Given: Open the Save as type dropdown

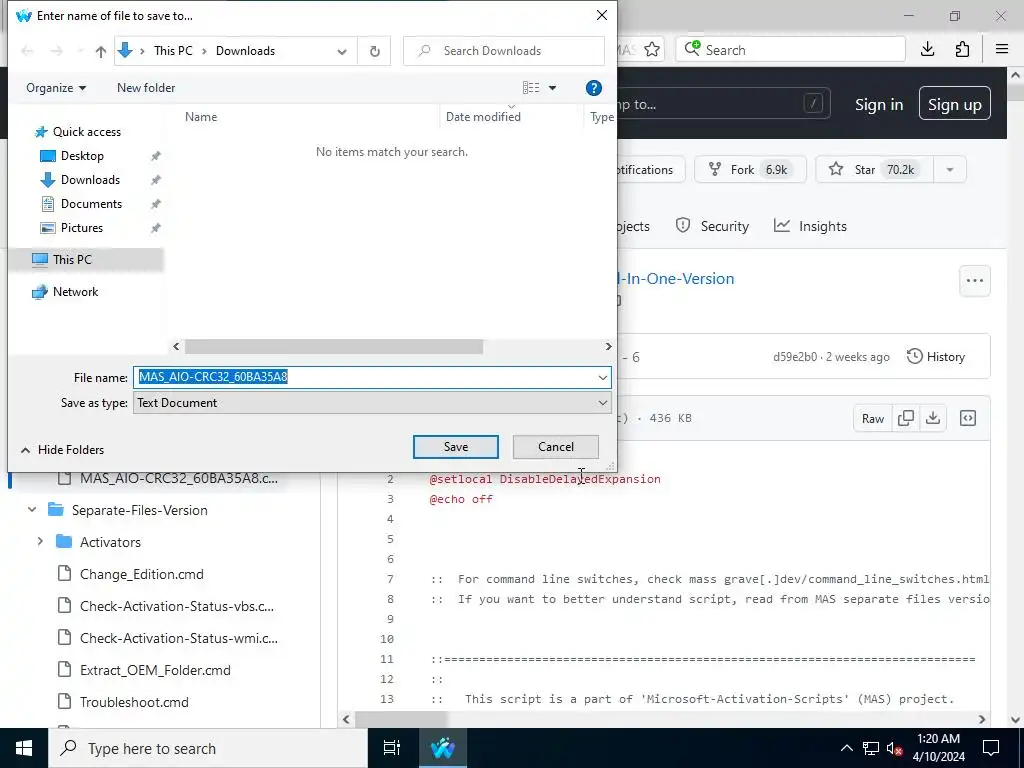Looking at the screenshot, I should click(x=372, y=403).
